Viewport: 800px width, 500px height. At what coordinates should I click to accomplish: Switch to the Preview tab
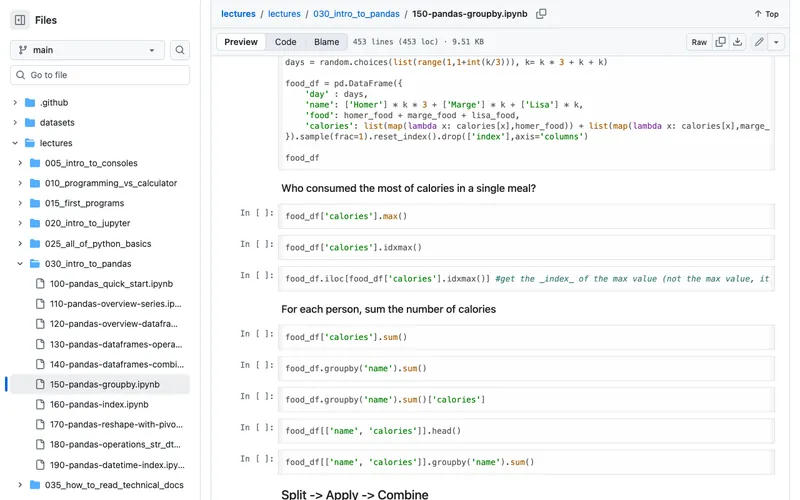(241, 42)
